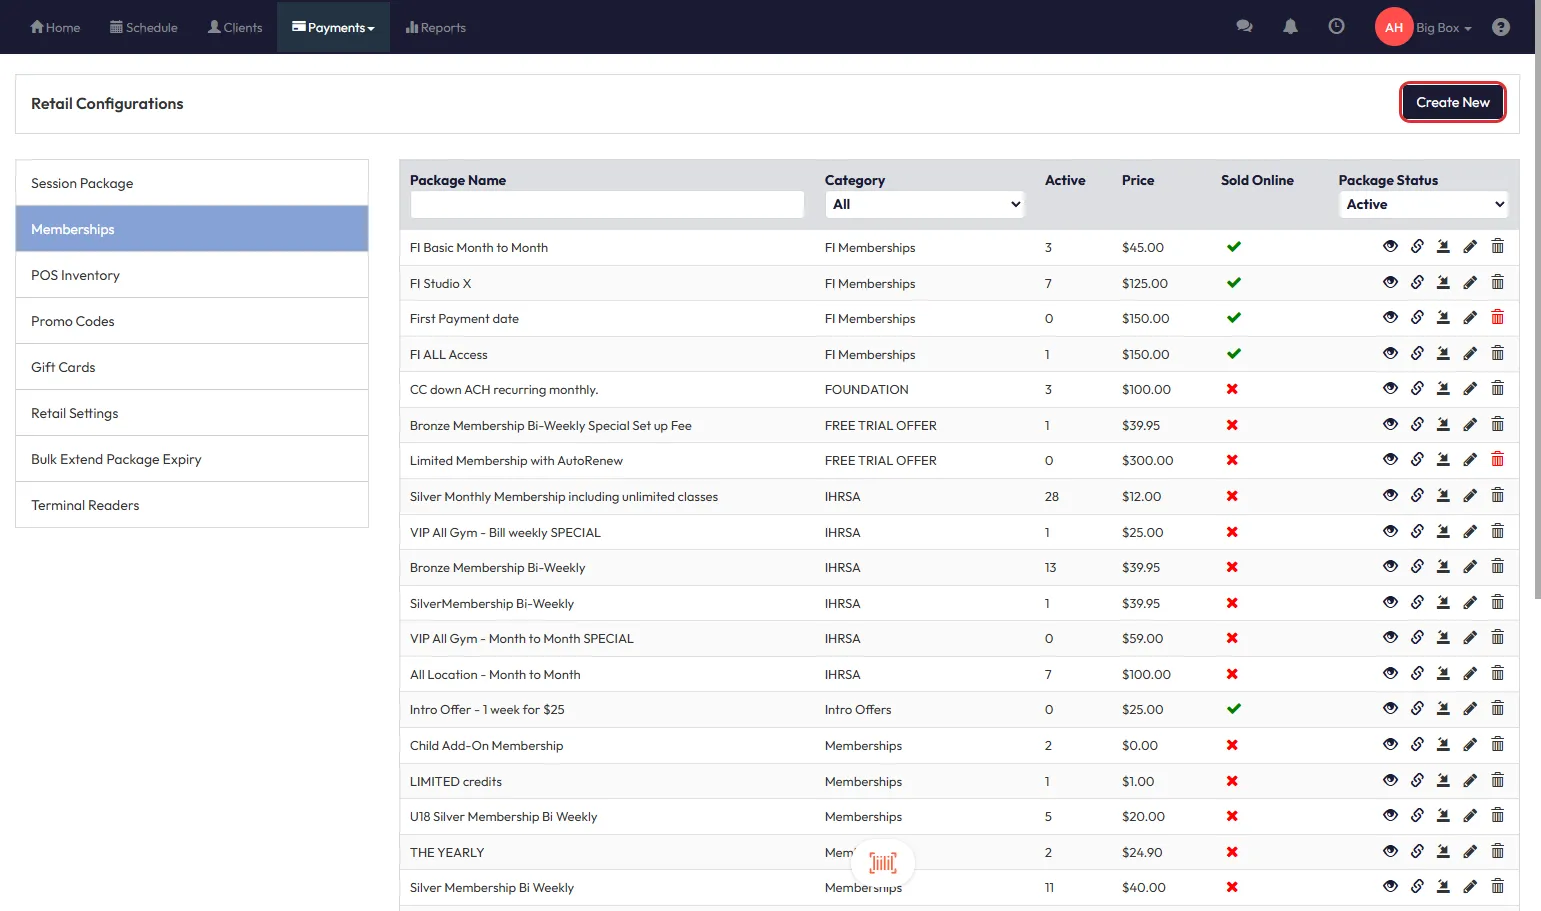Toggle Sold Online checkmark for Intro Offer row

click(1233, 709)
